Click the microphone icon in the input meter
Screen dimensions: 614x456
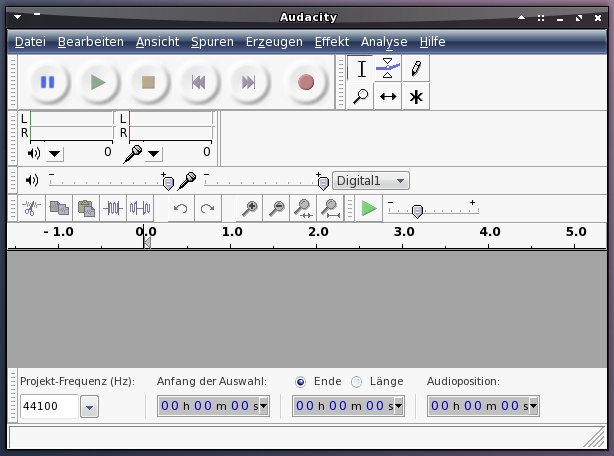pyautogui.click(x=133, y=154)
